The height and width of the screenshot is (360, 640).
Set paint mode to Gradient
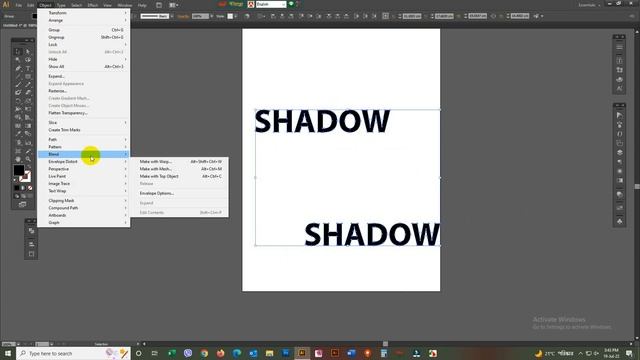click(23, 188)
